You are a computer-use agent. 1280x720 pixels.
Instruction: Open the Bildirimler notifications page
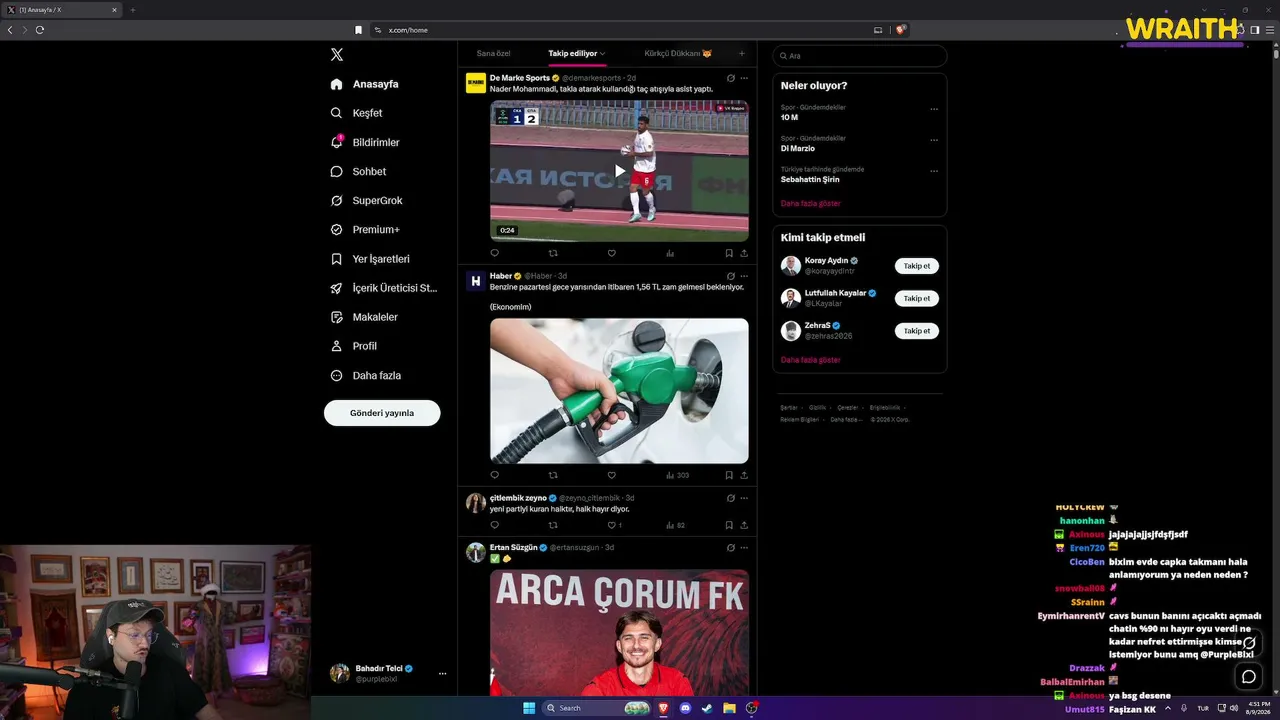[365, 142]
